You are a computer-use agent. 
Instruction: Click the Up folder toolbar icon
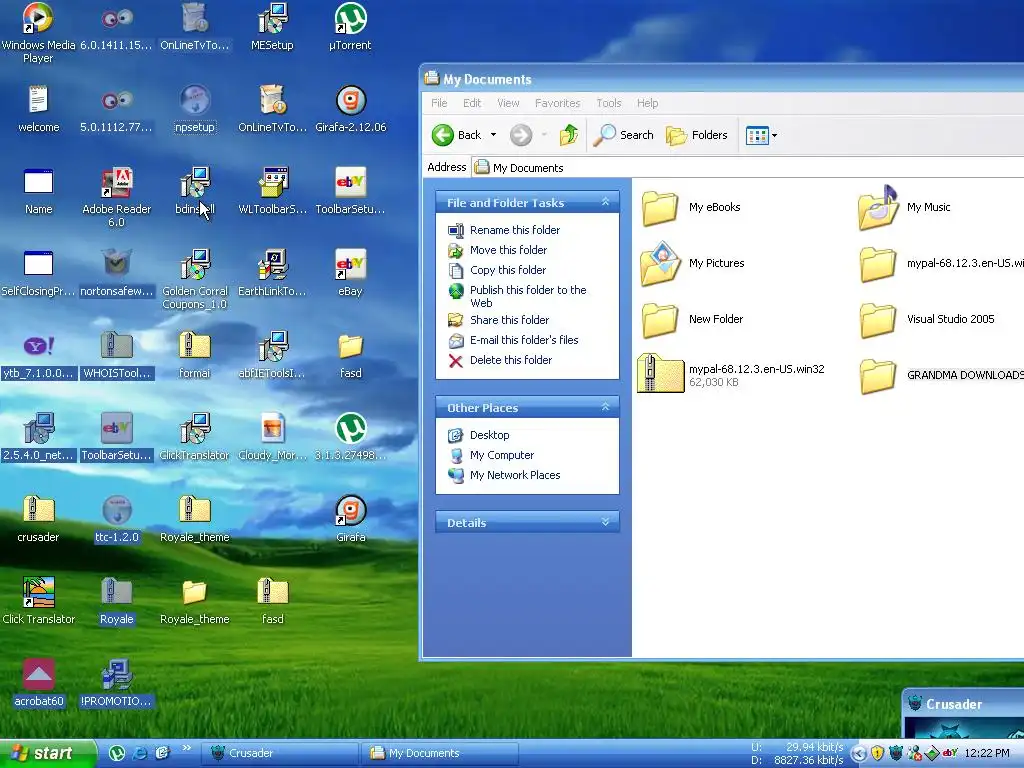pos(568,135)
